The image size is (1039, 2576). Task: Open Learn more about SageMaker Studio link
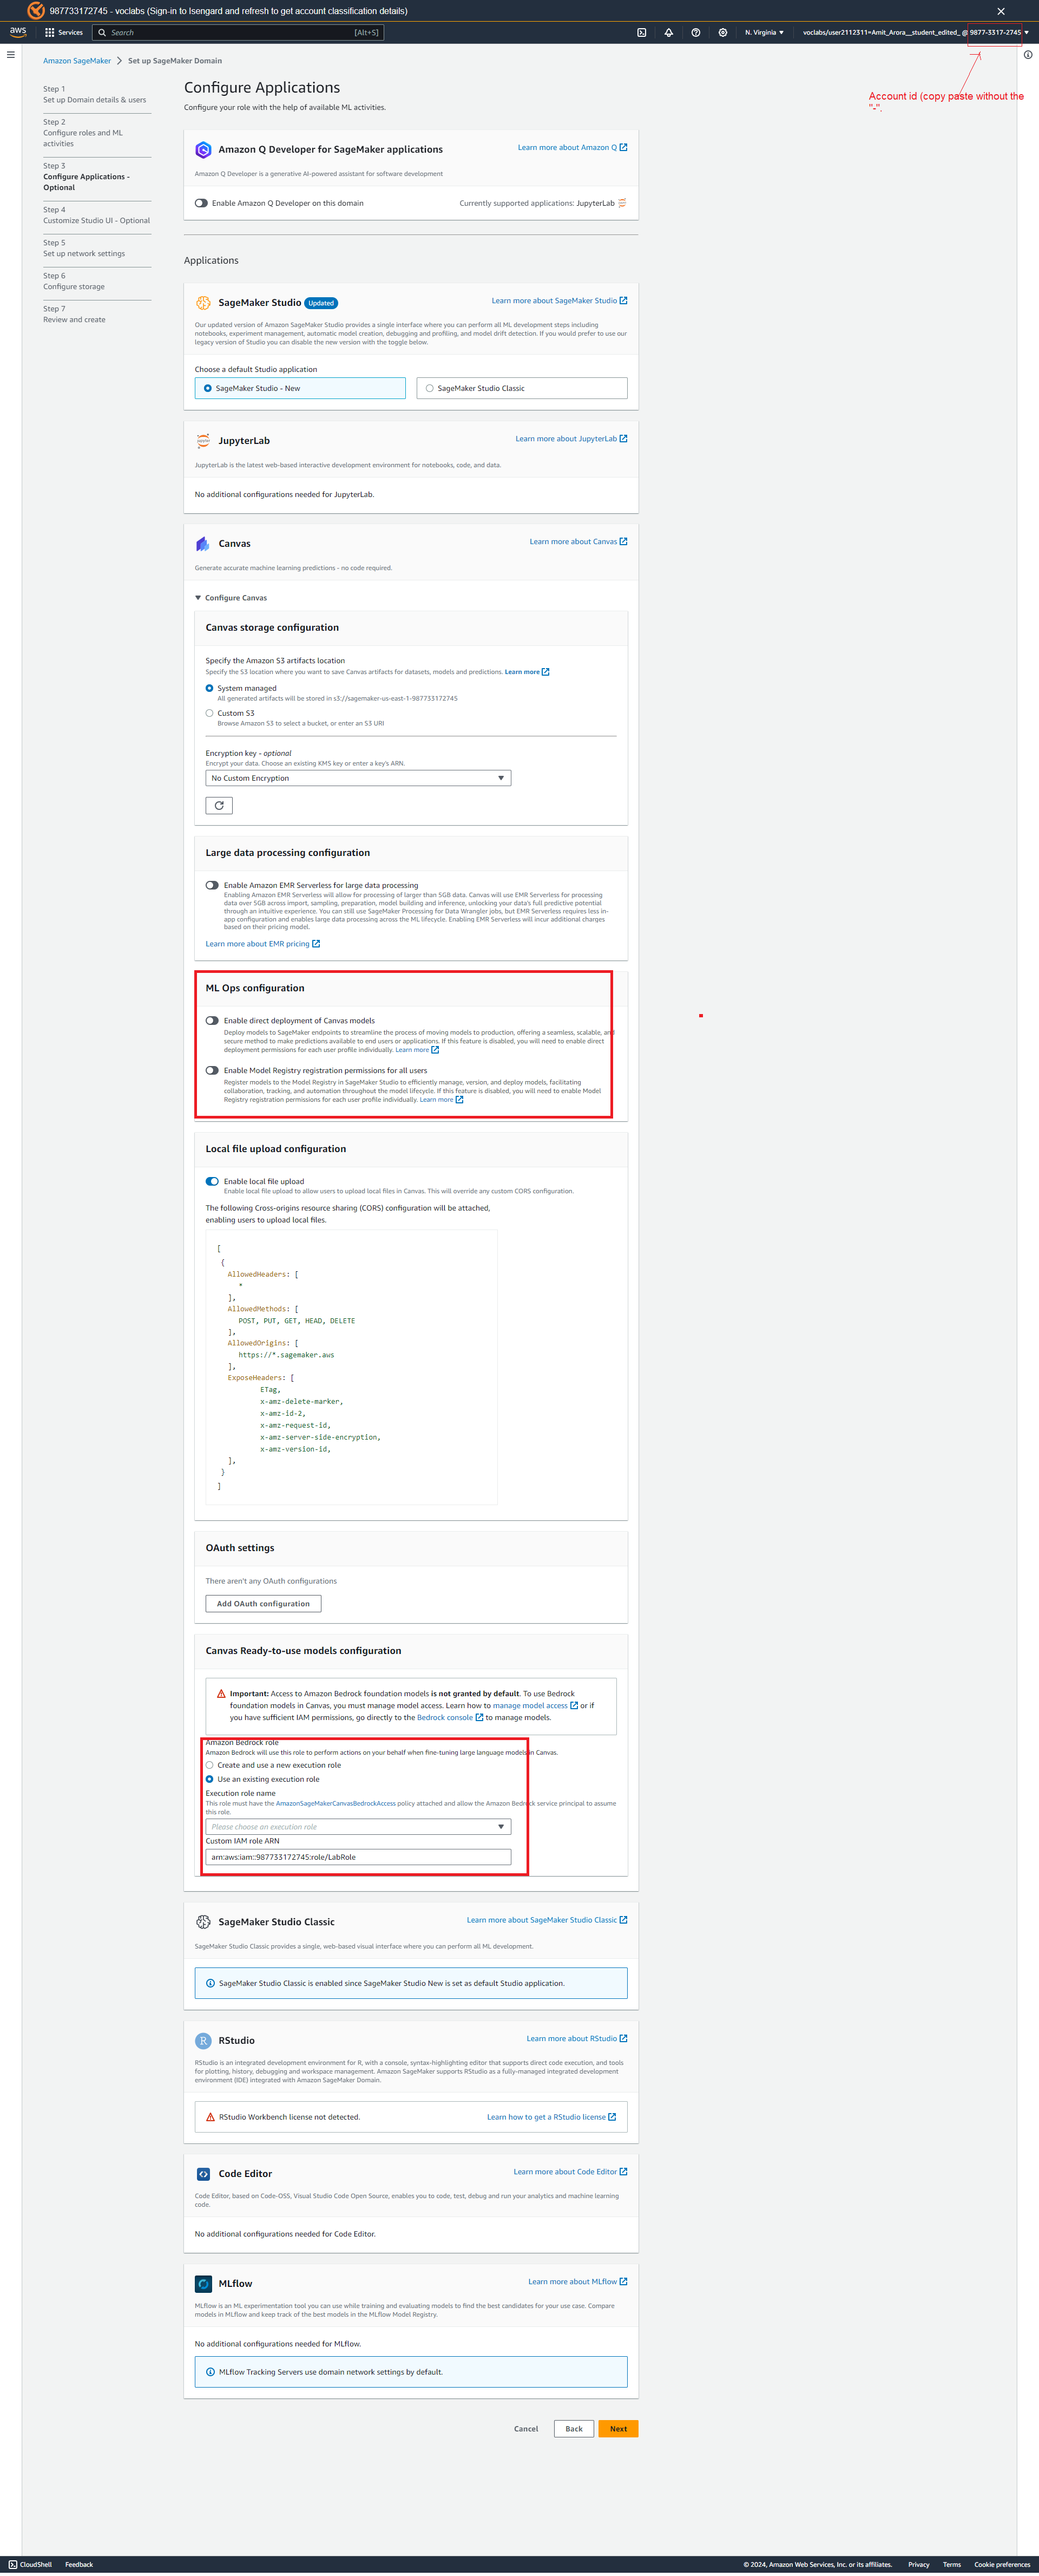pyautogui.click(x=559, y=300)
